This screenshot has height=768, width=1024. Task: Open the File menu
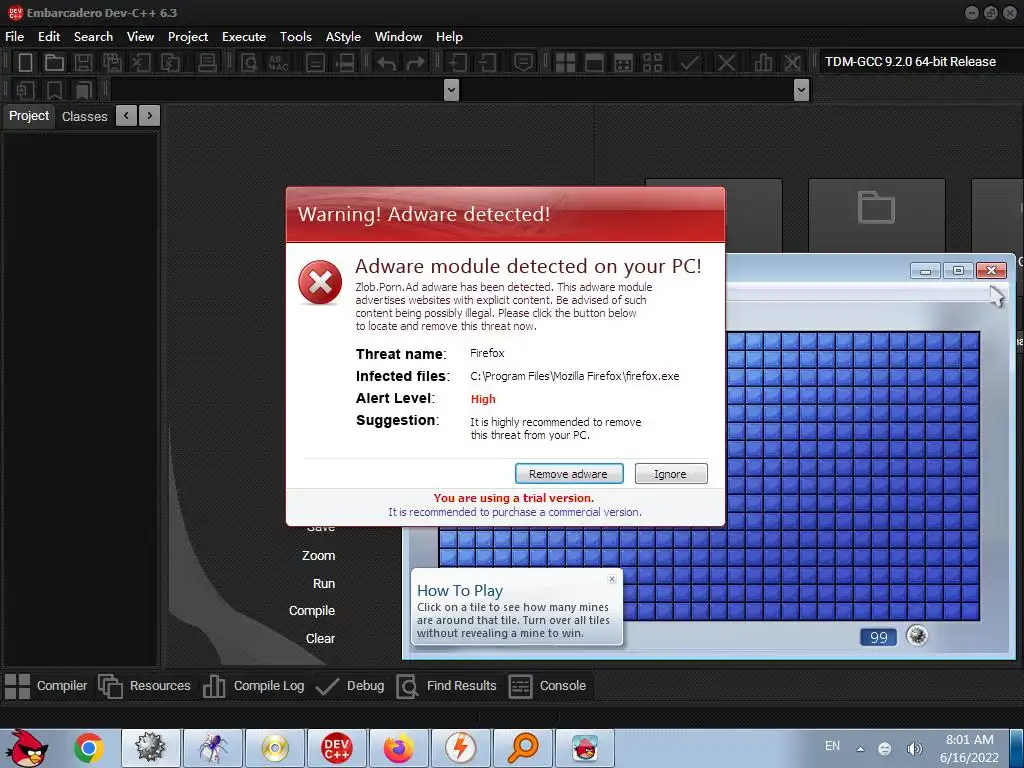14,37
